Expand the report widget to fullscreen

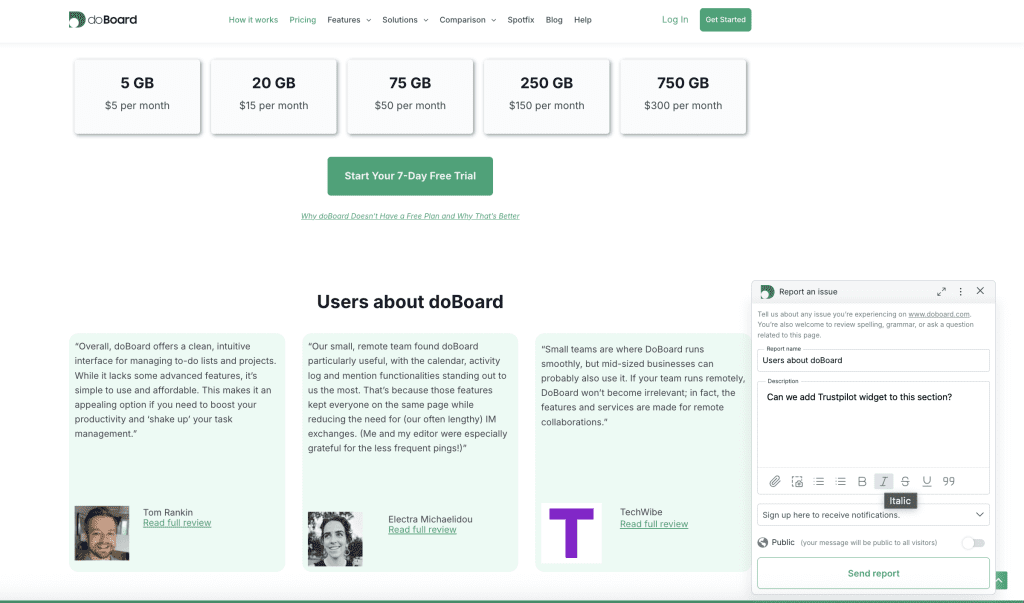941,291
